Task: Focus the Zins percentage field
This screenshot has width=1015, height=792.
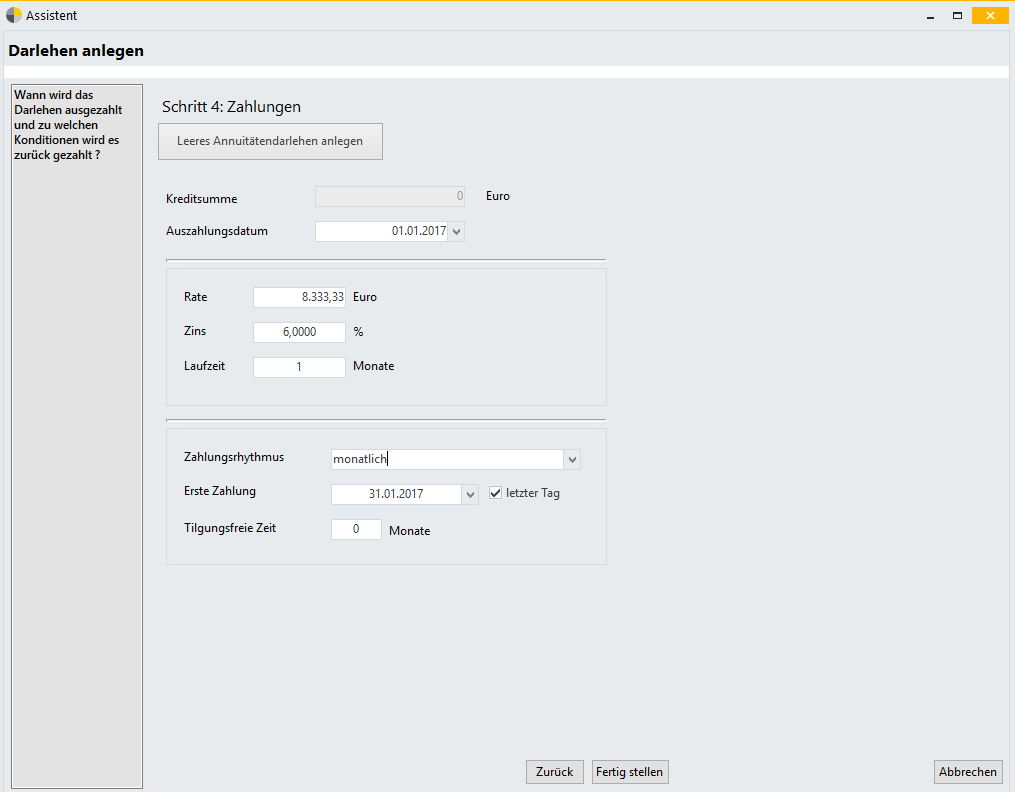Action: click(x=299, y=332)
